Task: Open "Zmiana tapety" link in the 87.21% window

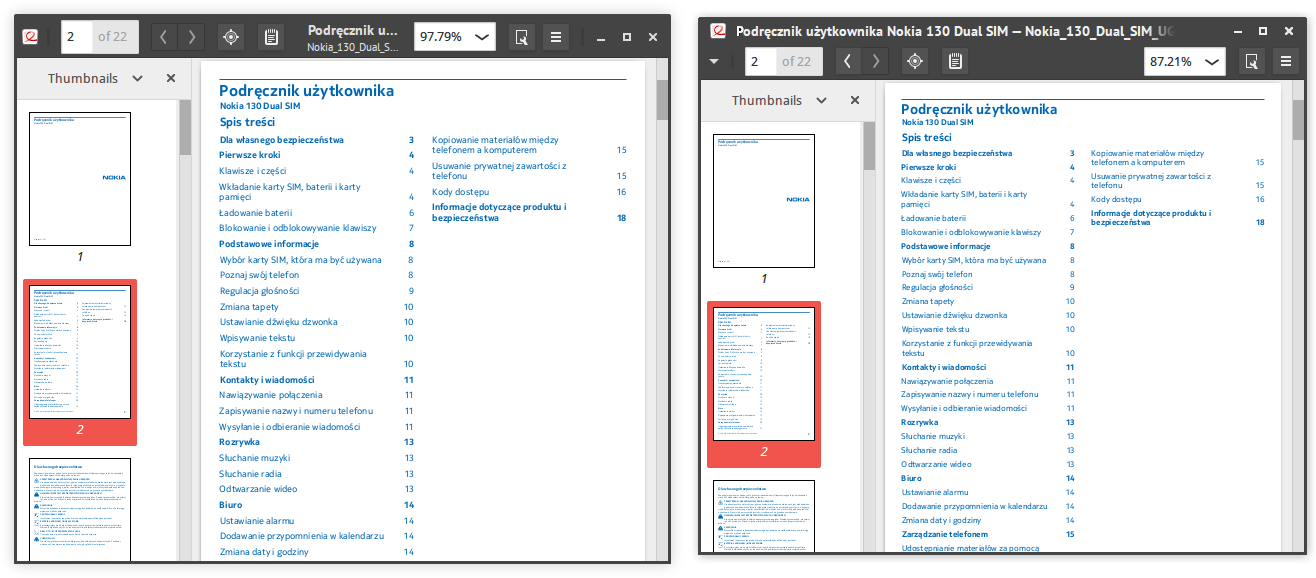Action: [926, 301]
